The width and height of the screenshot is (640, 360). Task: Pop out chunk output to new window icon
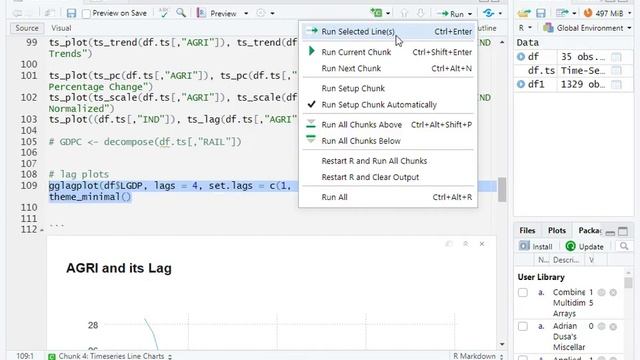click(449, 244)
